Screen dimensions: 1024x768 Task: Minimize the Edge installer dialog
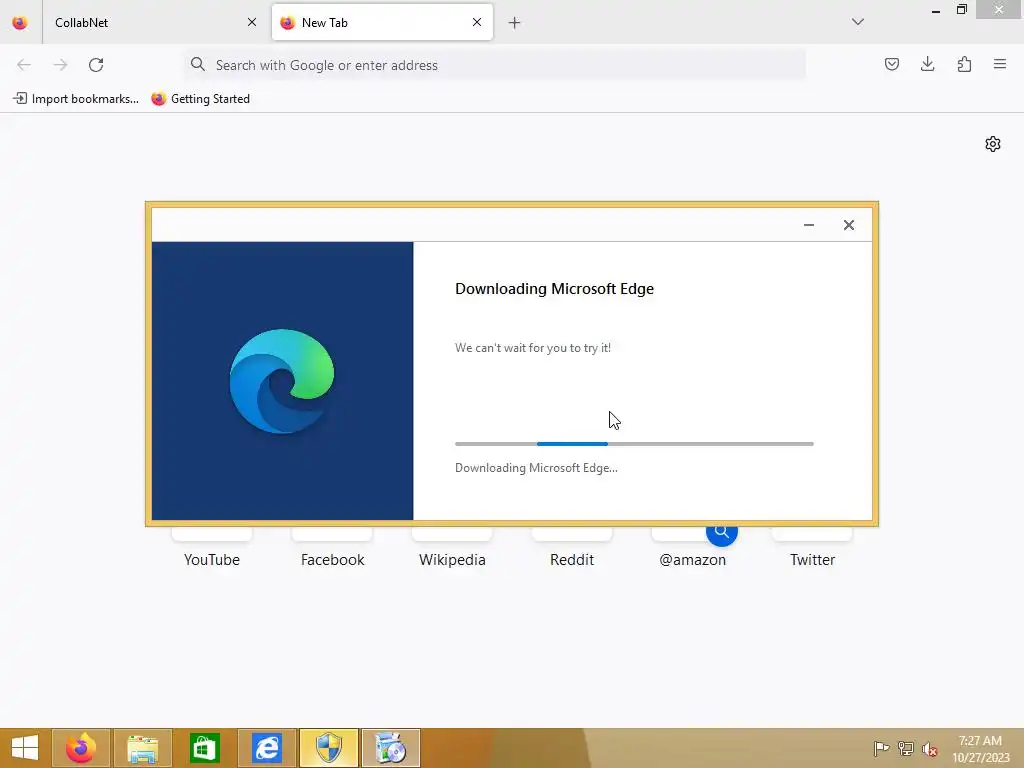click(x=808, y=225)
